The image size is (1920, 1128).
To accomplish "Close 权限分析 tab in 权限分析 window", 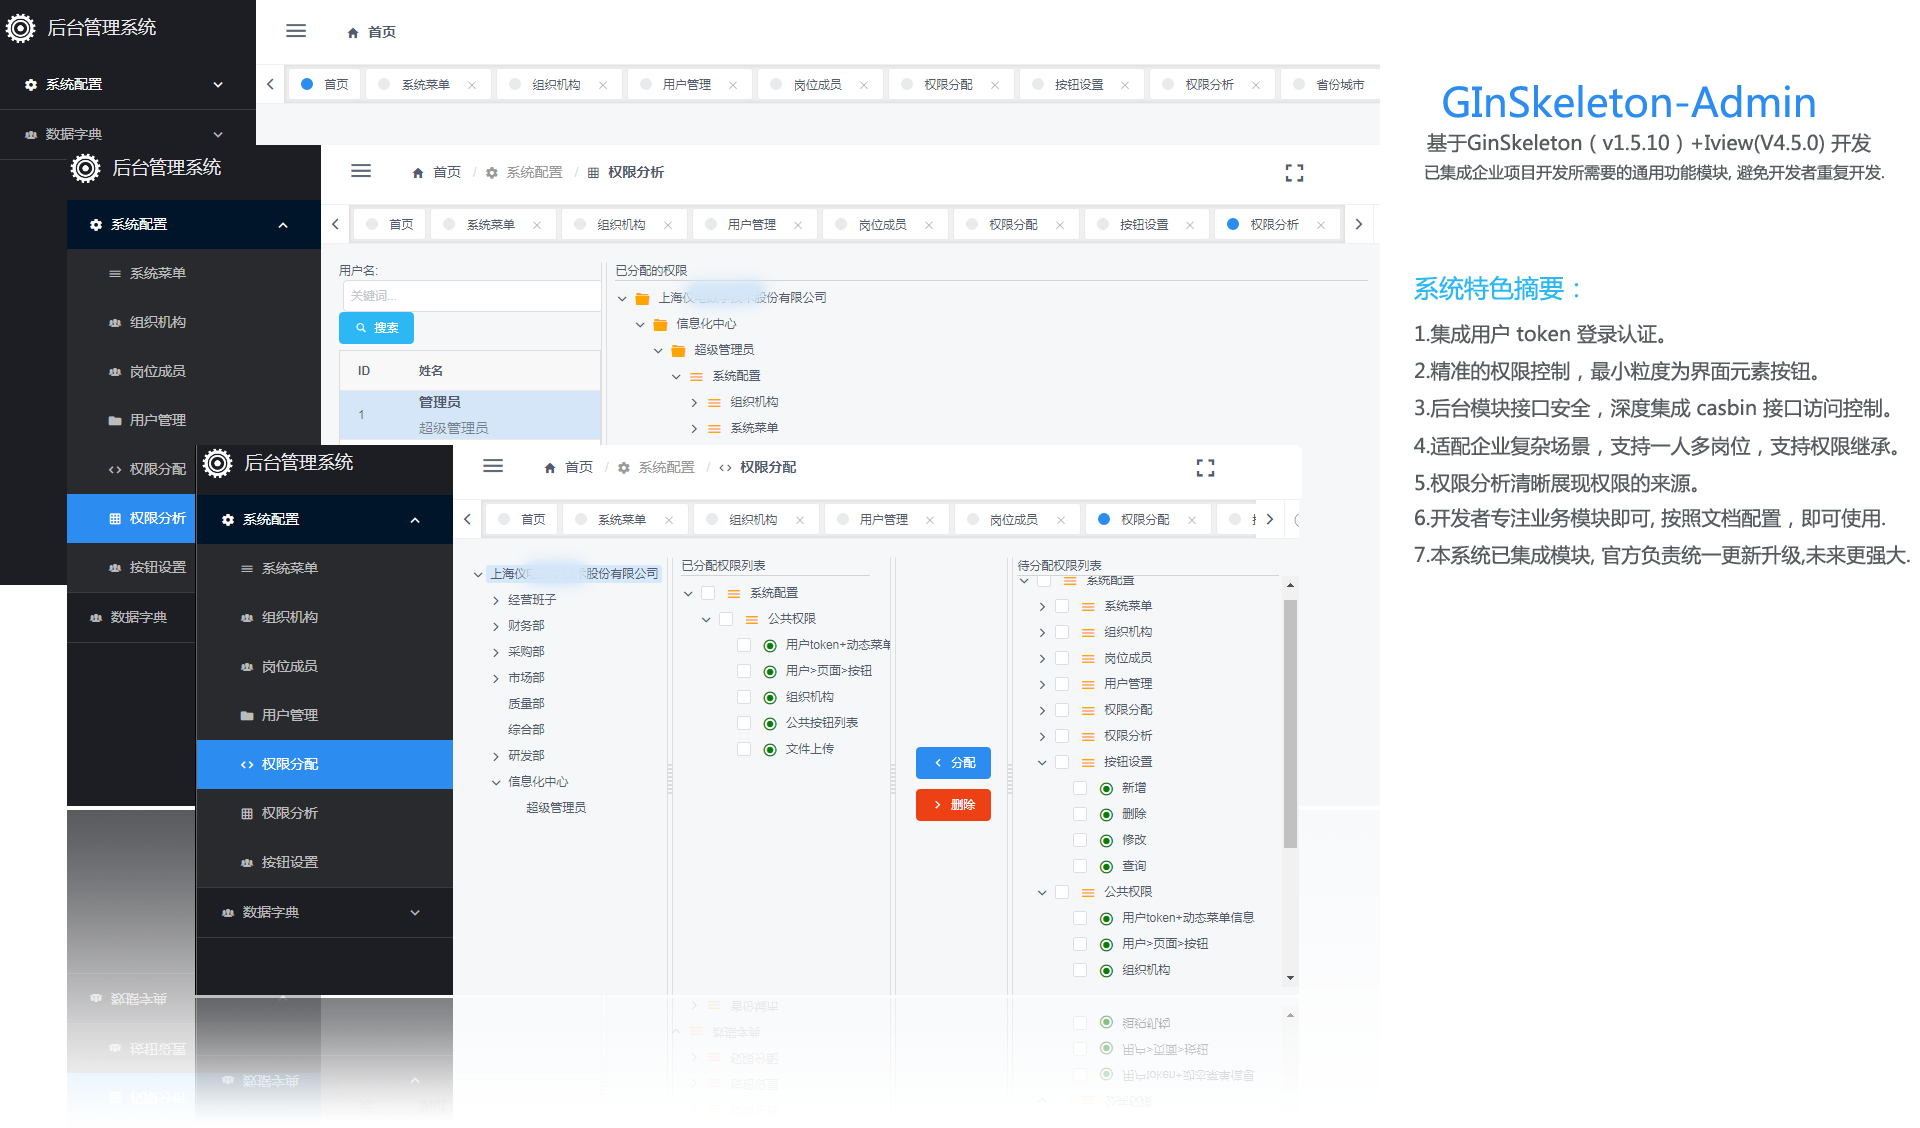I will coord(1321,225).
